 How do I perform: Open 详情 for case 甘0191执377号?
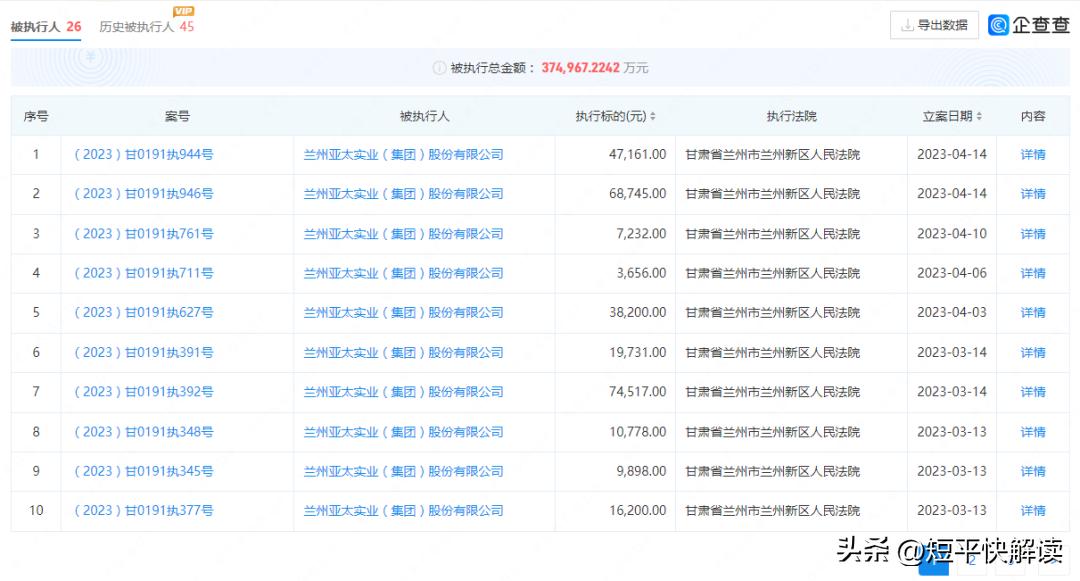1031,510
